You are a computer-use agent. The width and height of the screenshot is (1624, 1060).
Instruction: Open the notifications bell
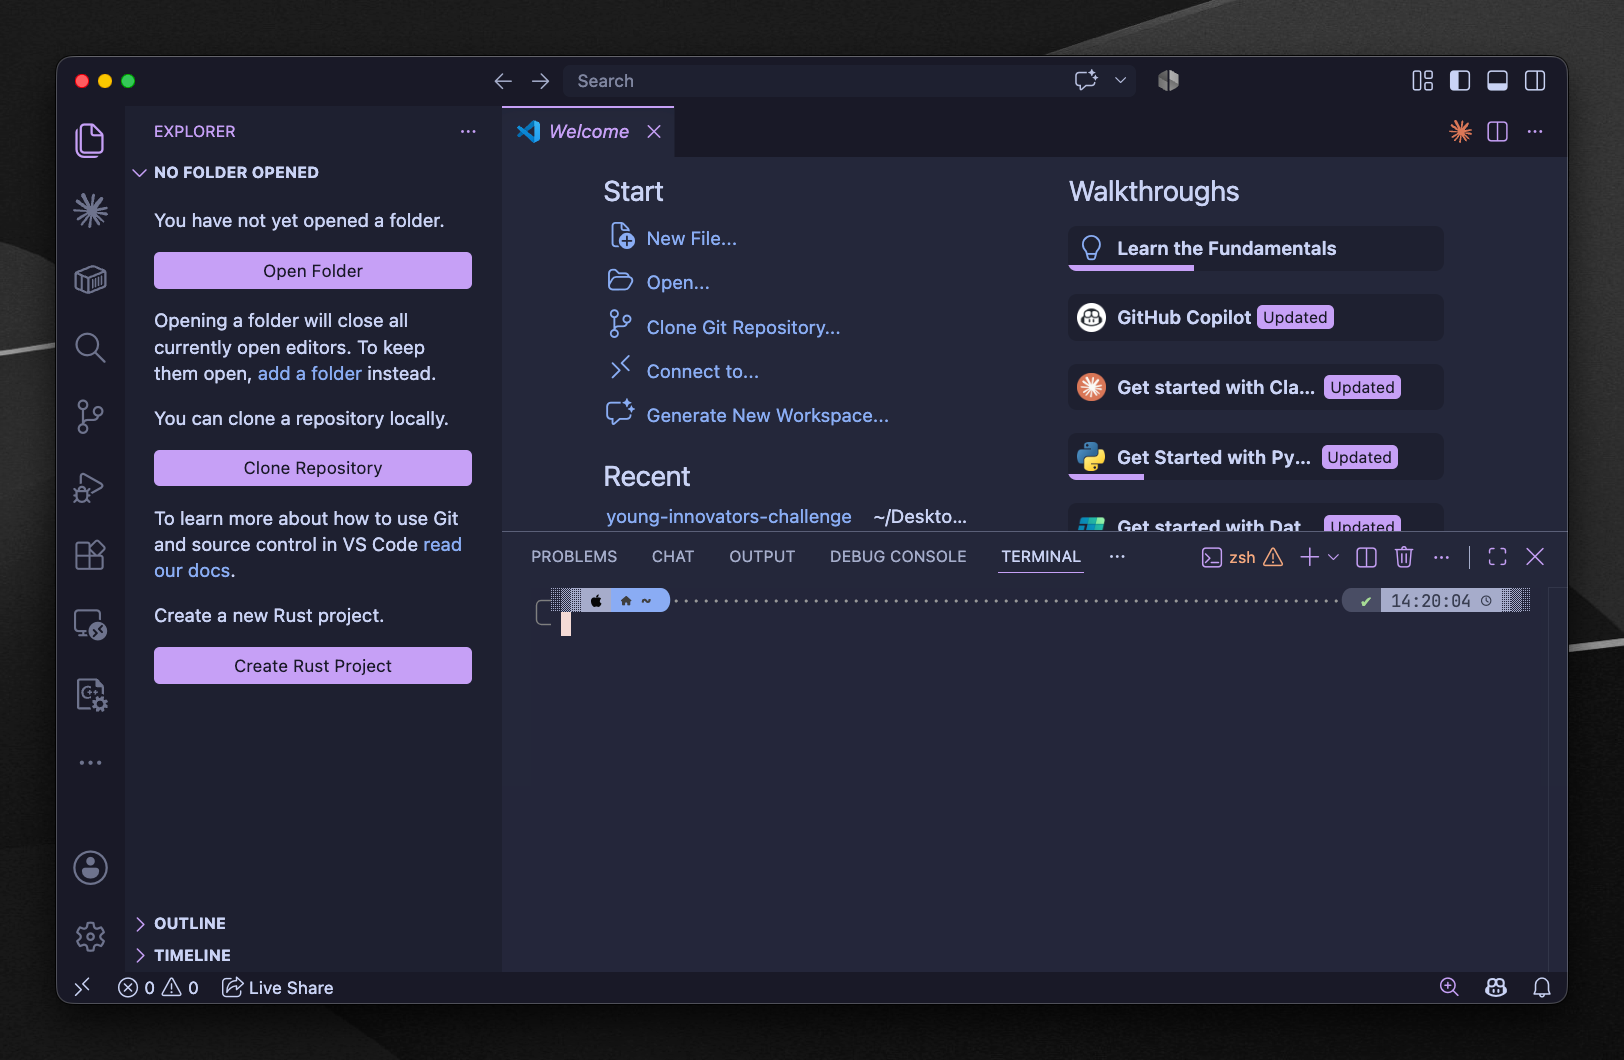click(x=1542, y=988)
